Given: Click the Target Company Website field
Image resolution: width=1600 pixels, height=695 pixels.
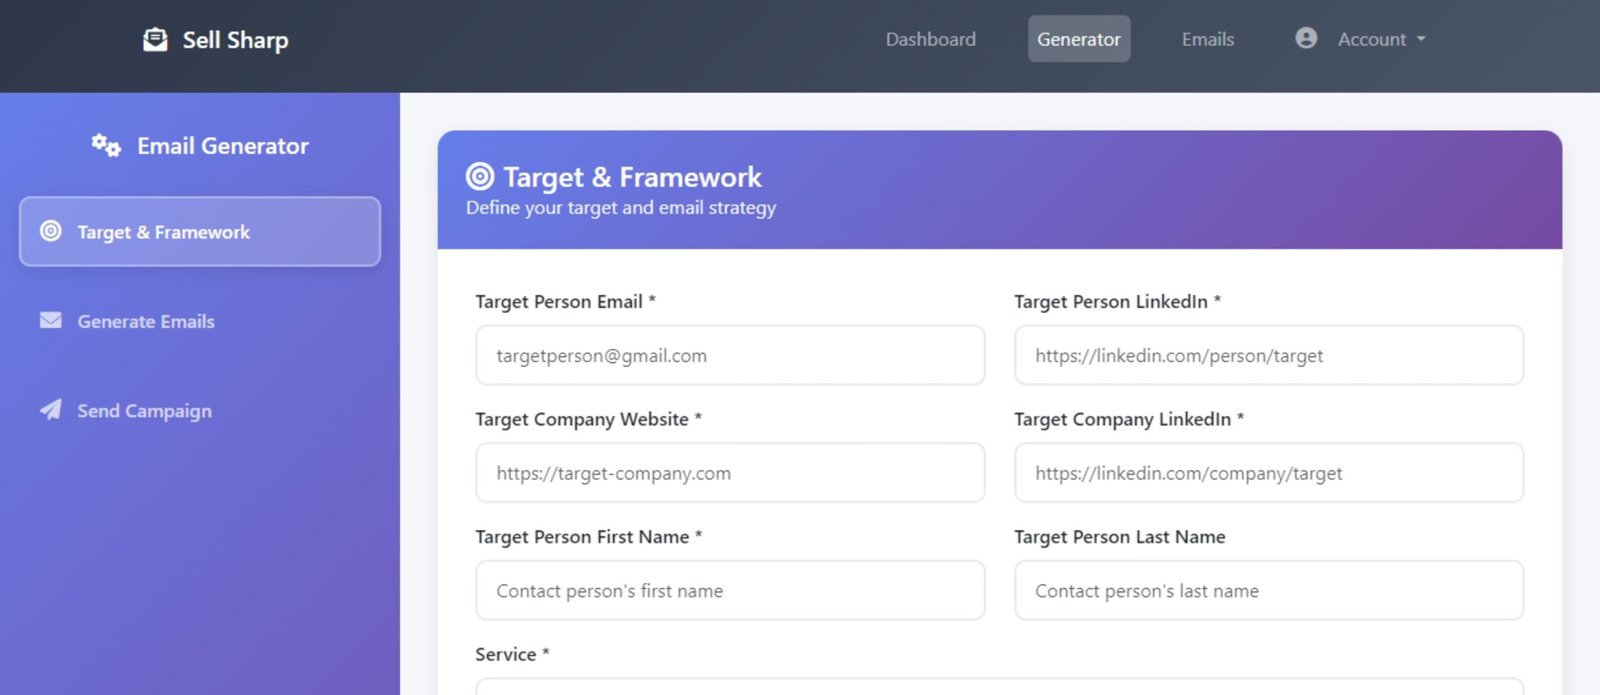Looking at the screenshot, I should tap(730, 473).
